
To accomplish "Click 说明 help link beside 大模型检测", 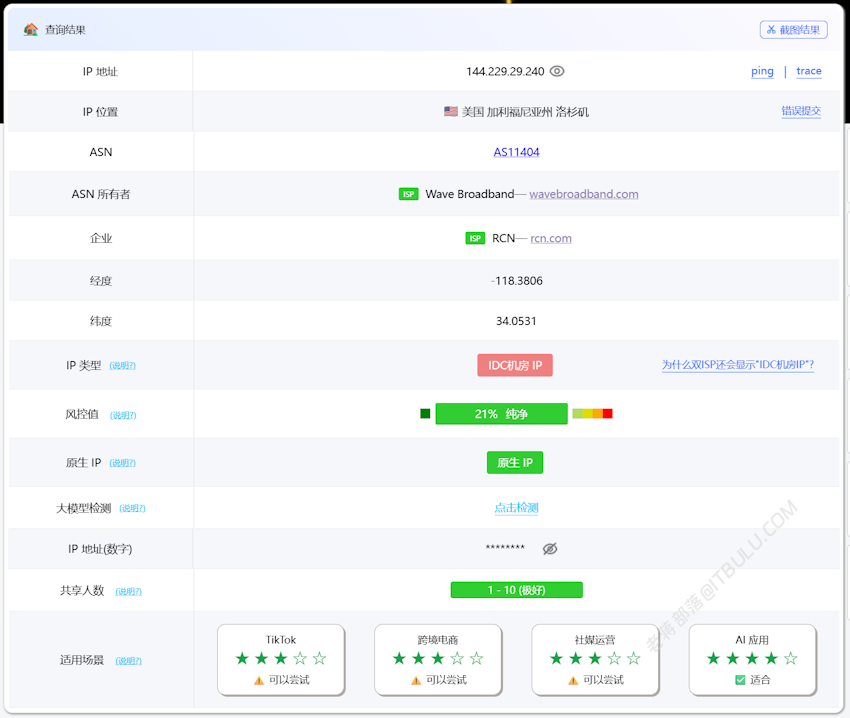I will click(132, 509).
